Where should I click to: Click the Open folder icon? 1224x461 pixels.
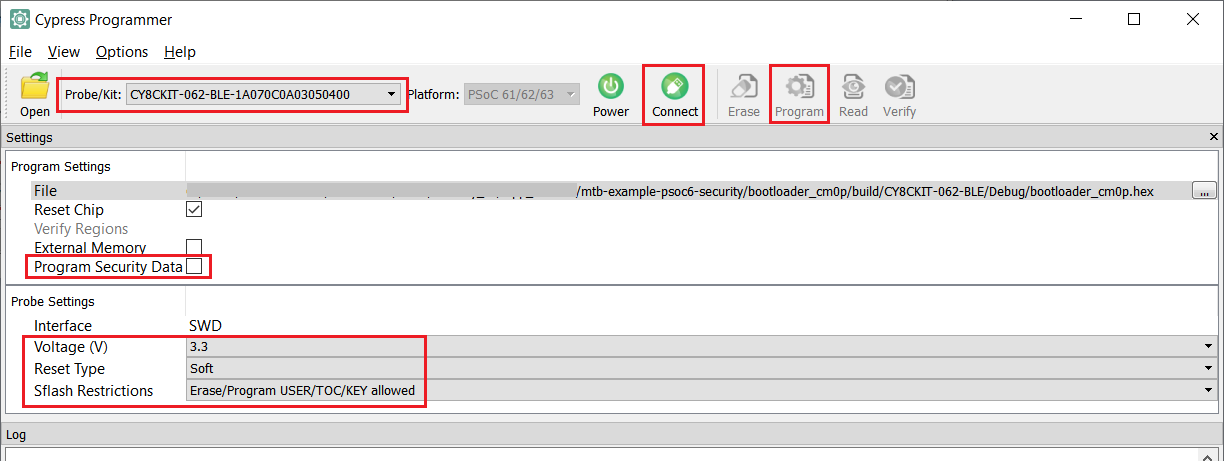[x=35, y=87]
